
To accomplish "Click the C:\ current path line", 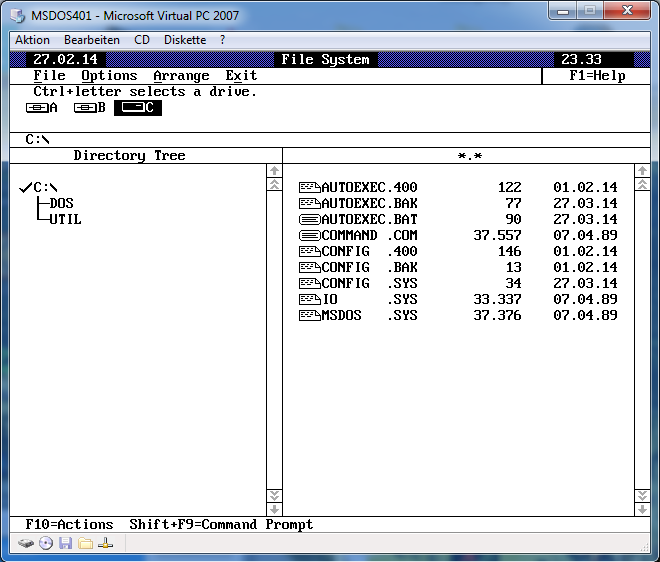I will coord(37,139).
